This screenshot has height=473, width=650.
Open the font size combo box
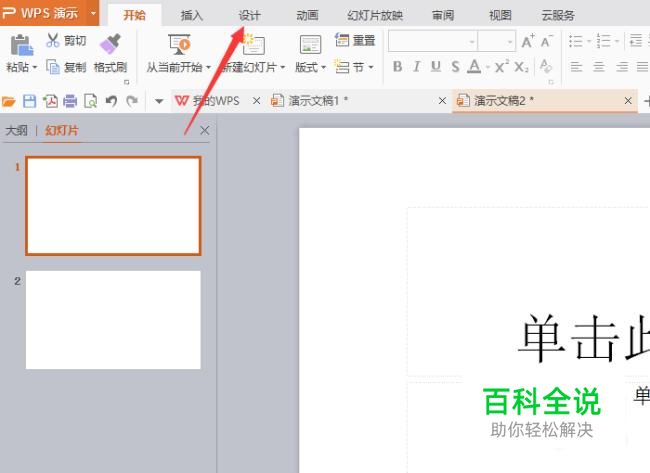click(x=496, y=41)
